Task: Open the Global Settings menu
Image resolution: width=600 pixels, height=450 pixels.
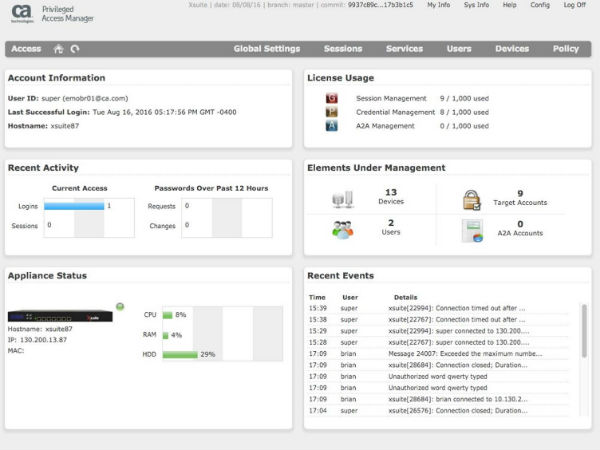Action: pos(266,48)
